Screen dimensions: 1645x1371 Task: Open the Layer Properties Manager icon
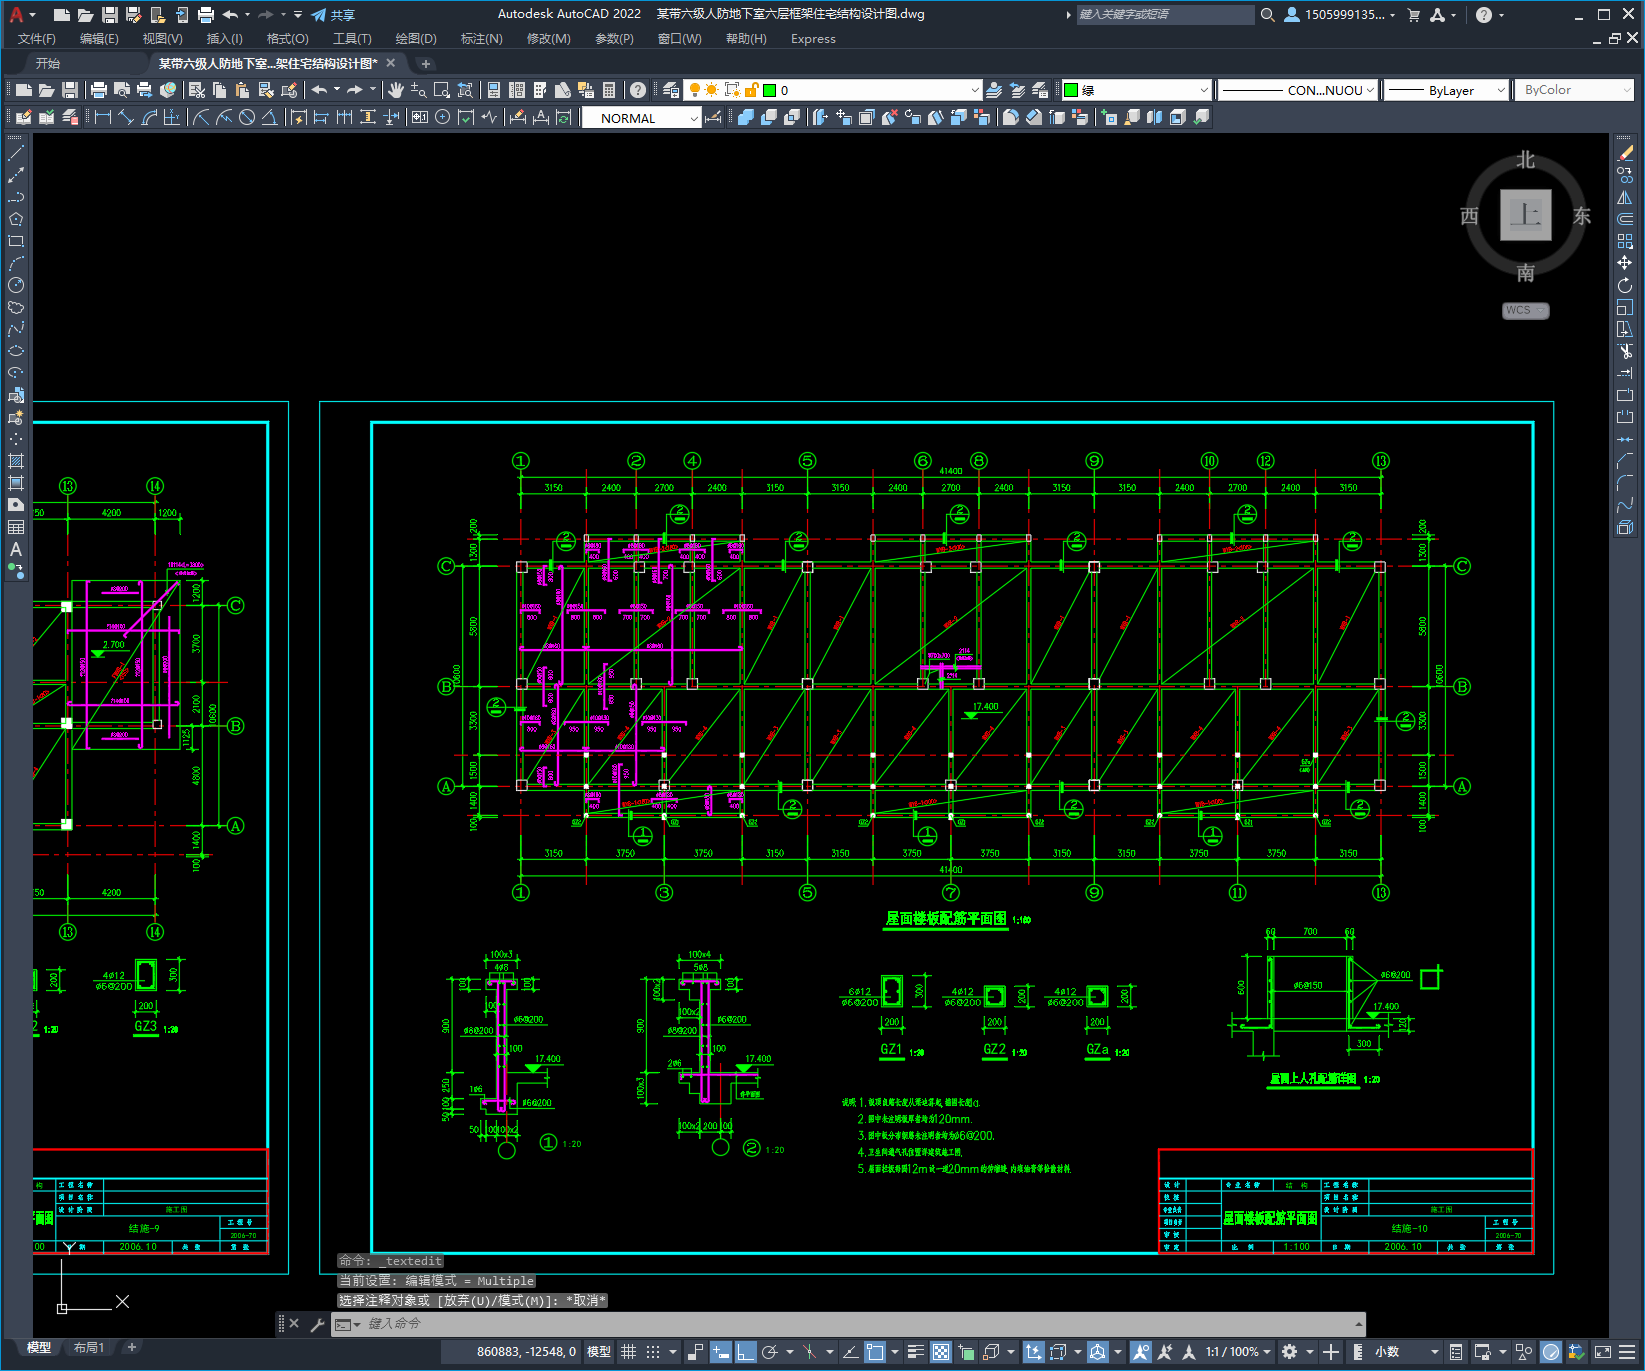pyautogui.click(x=671, y=90)
